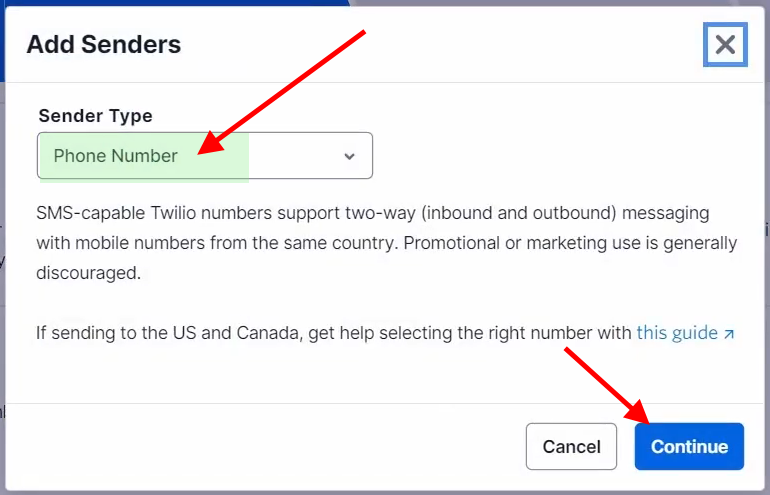Open the Sender Type dropdown
This screenshot has width=770, height=495.
coord(204,156)
